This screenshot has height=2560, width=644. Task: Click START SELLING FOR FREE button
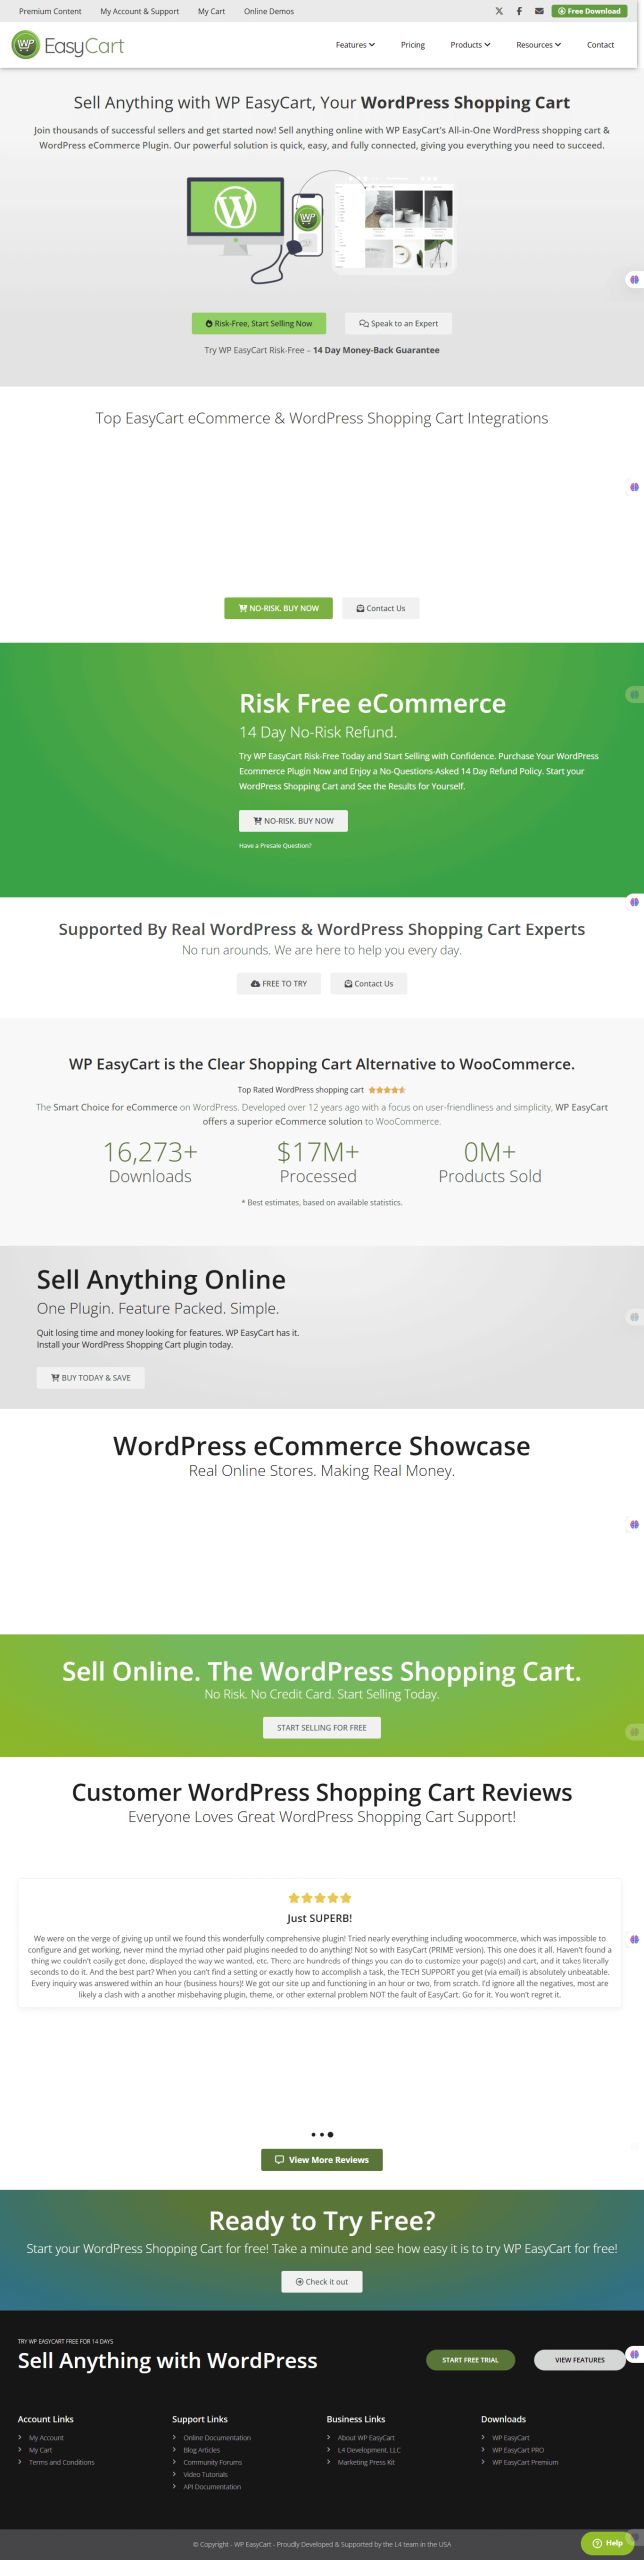click(x=322, y=1728)
